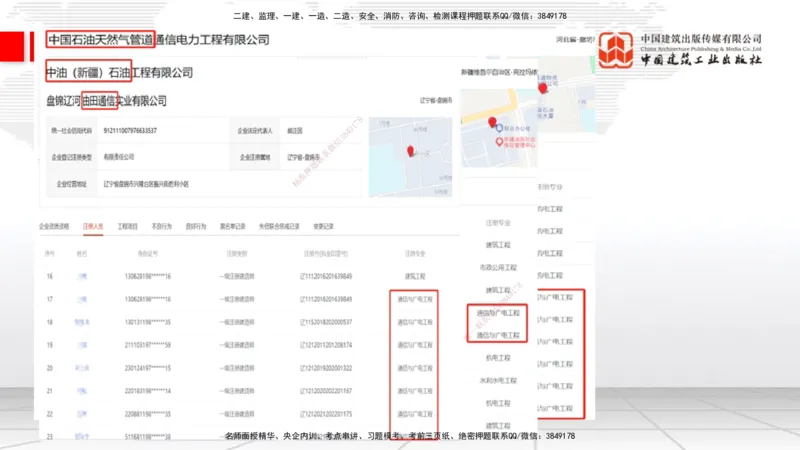Click the name link in row 21
The image size is (800, 450).
82,391
